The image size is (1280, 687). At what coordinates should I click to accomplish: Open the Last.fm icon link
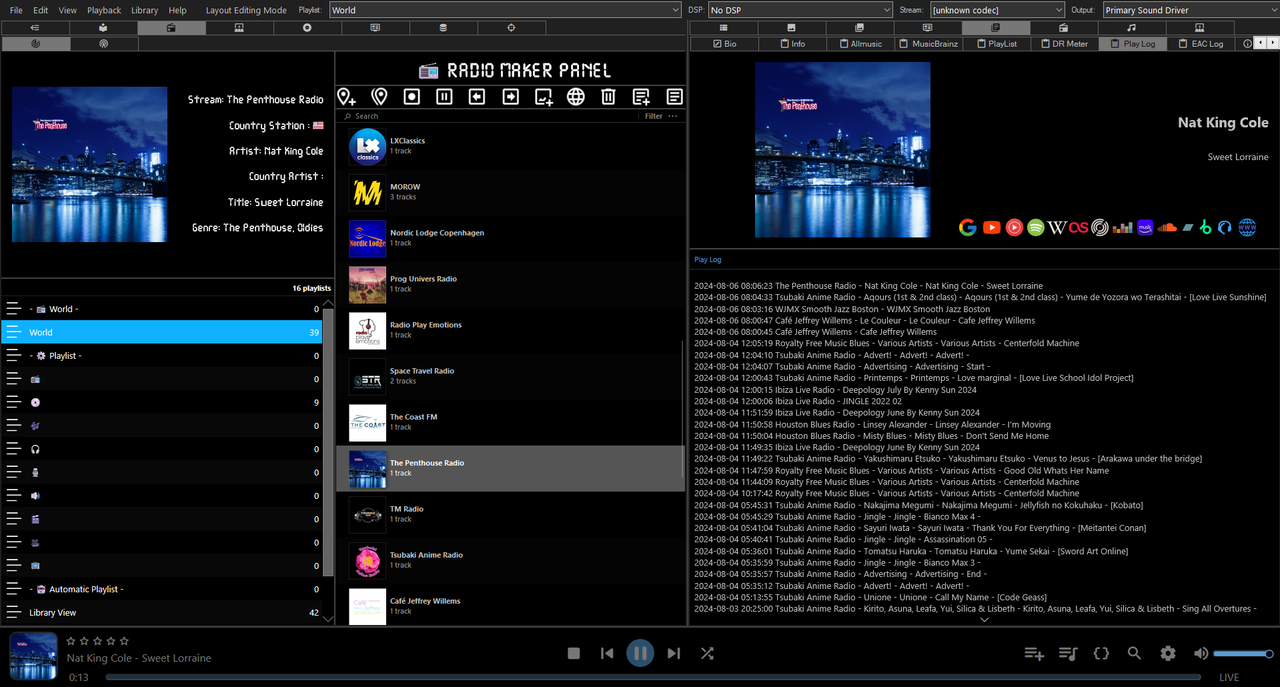tap(1079, 228)
